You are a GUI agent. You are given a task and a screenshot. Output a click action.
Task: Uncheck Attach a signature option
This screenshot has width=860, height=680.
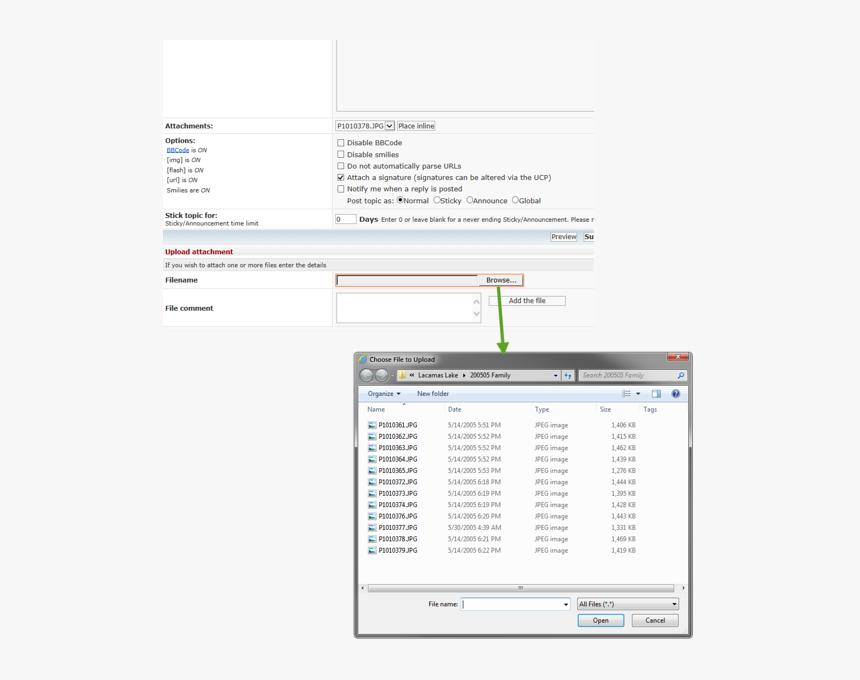click(x=341, y=177)
